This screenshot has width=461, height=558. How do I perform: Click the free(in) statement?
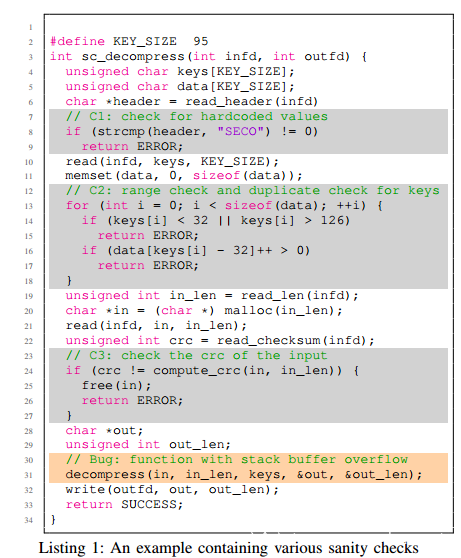coord(116,385)
